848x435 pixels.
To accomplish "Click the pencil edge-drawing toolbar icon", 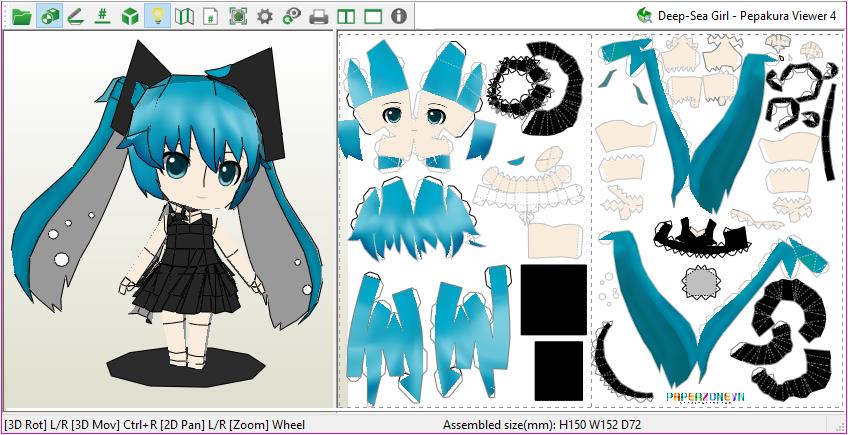I will tap(75, 16).
